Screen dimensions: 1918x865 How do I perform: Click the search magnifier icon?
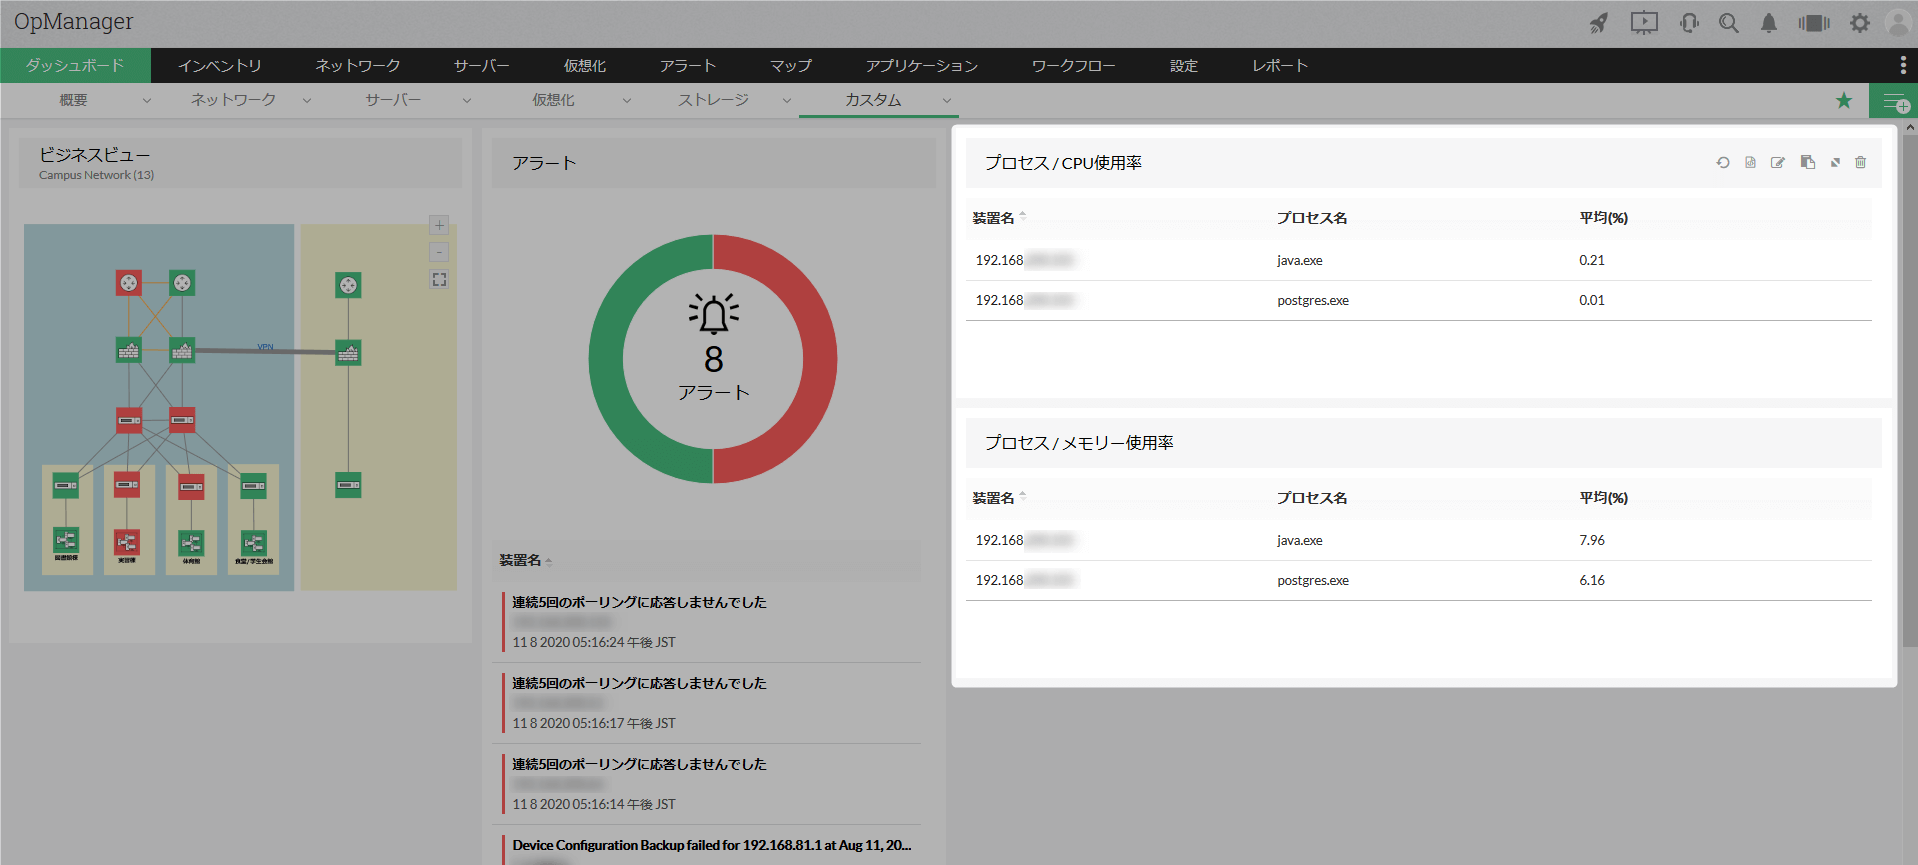click(1728, 23)
